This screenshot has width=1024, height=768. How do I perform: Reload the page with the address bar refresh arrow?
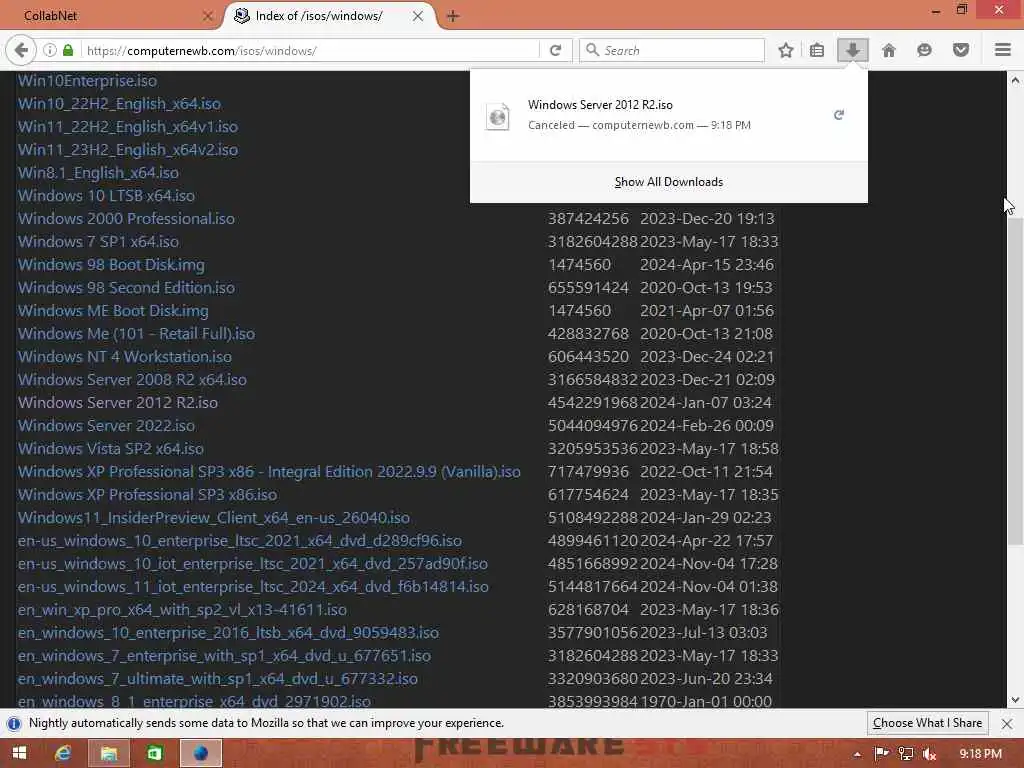[556, 50]
